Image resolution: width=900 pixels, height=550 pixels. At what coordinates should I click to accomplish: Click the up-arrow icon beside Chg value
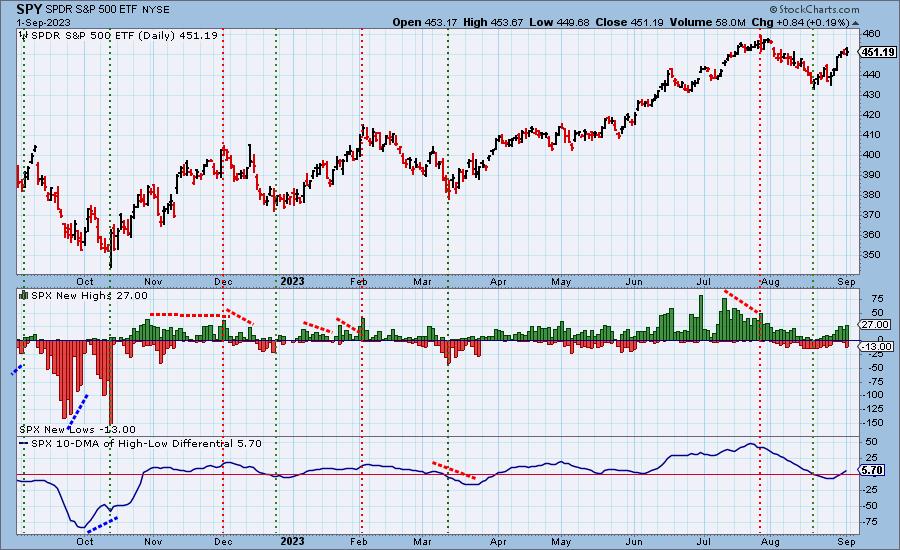pos(856,23)
